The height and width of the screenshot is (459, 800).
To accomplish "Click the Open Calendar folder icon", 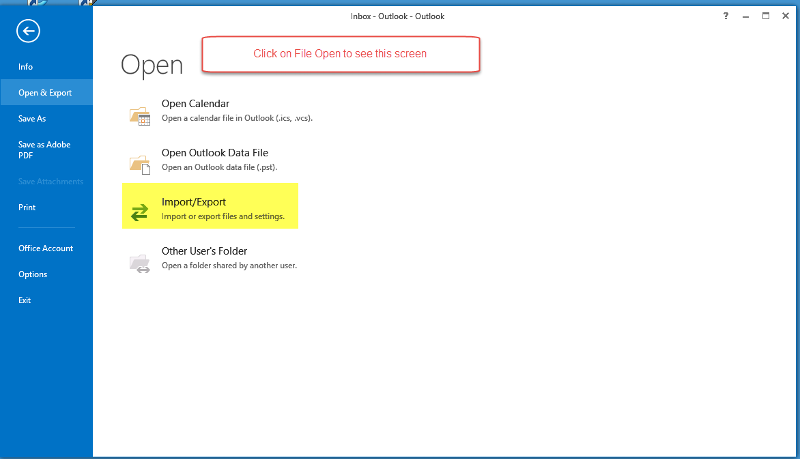I will click(x=140, y=116).
